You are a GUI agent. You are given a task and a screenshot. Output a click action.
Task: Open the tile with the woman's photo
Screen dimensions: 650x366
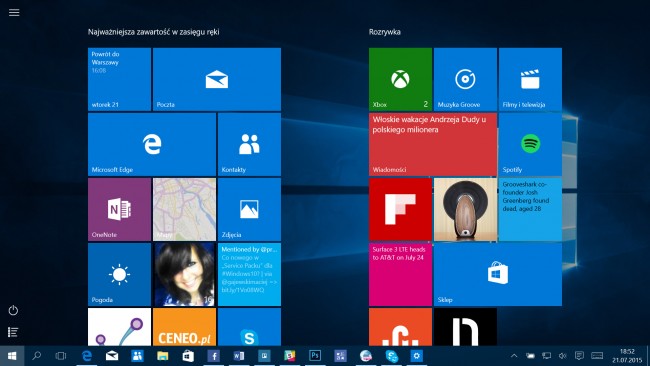[x=184, y=274]
